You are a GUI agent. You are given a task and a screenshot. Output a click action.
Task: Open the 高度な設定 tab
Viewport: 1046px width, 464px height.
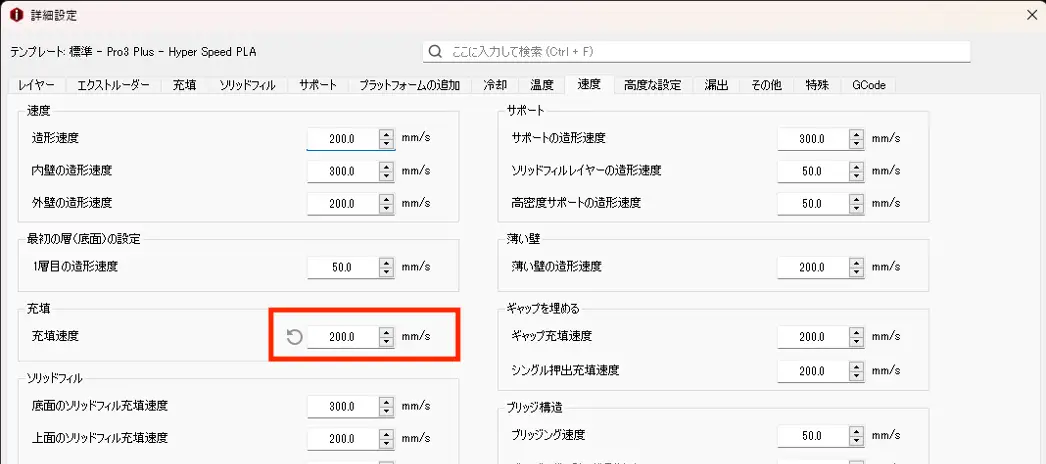(652, 85)
